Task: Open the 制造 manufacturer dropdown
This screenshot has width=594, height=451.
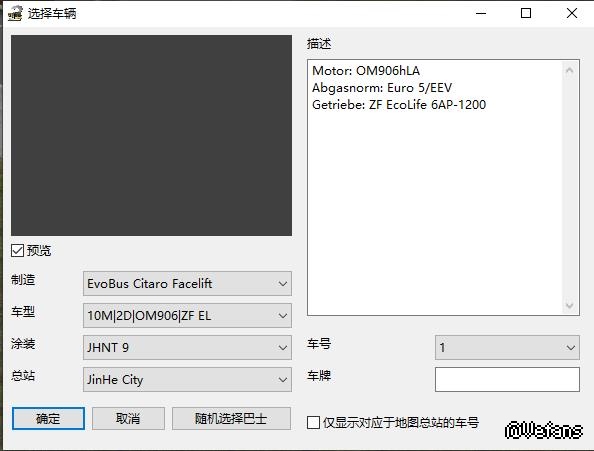Action: (187, 283)
